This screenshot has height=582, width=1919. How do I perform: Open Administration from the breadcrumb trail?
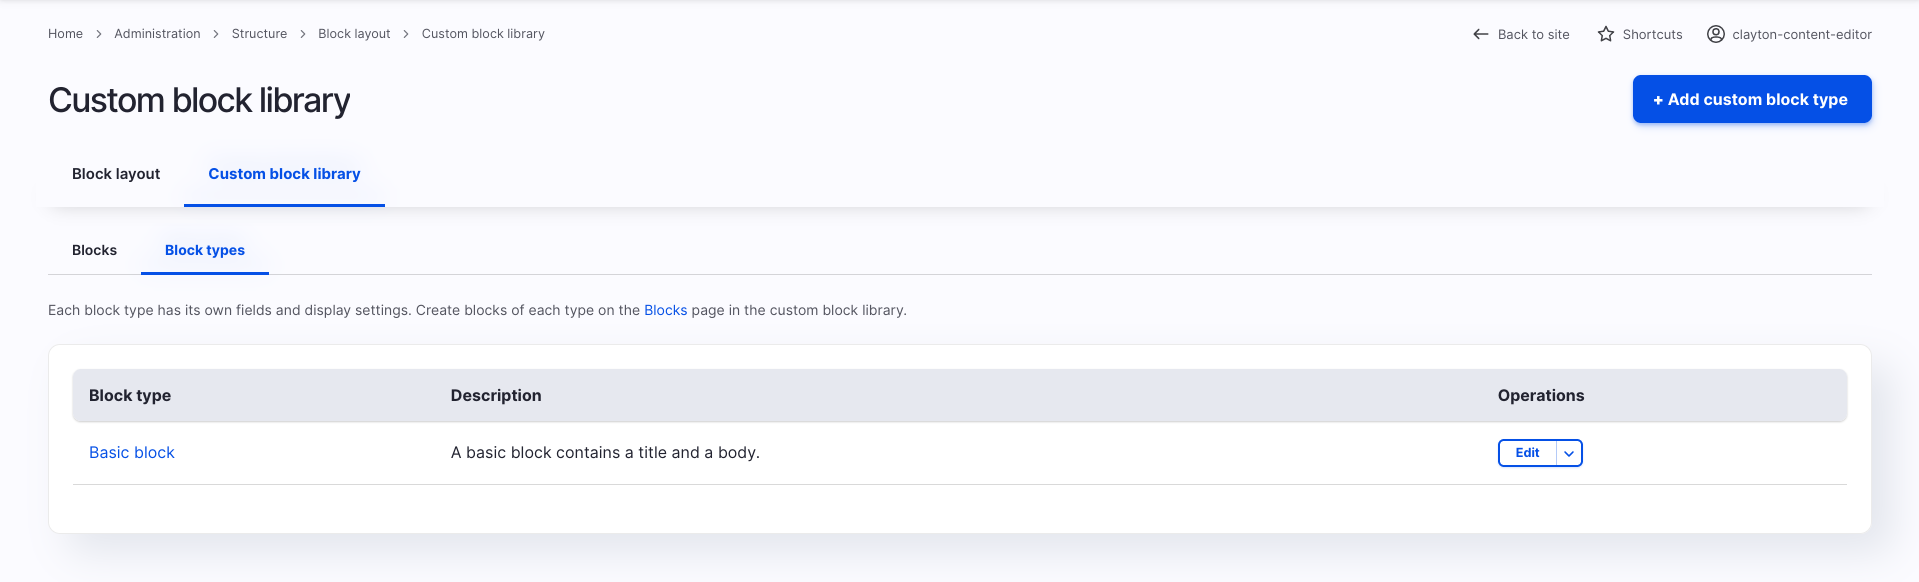pos(157,34)
